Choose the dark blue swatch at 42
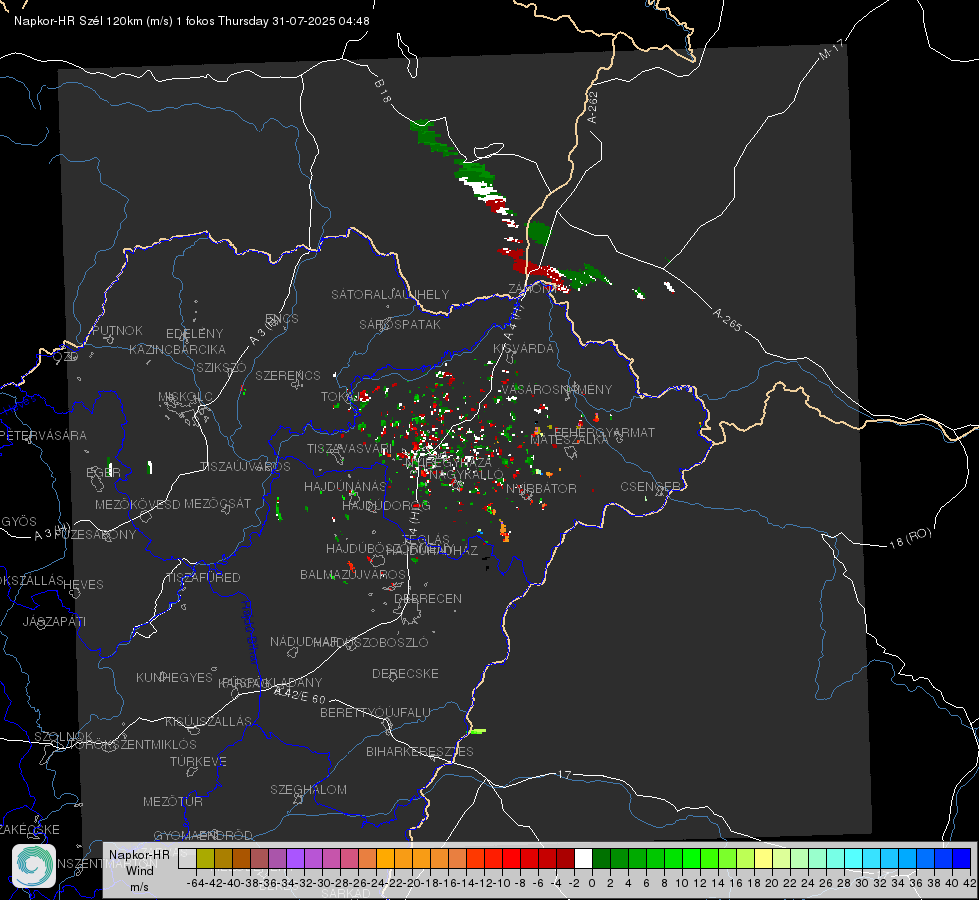This screenshot has height=900, width=979. pos(962,858)
